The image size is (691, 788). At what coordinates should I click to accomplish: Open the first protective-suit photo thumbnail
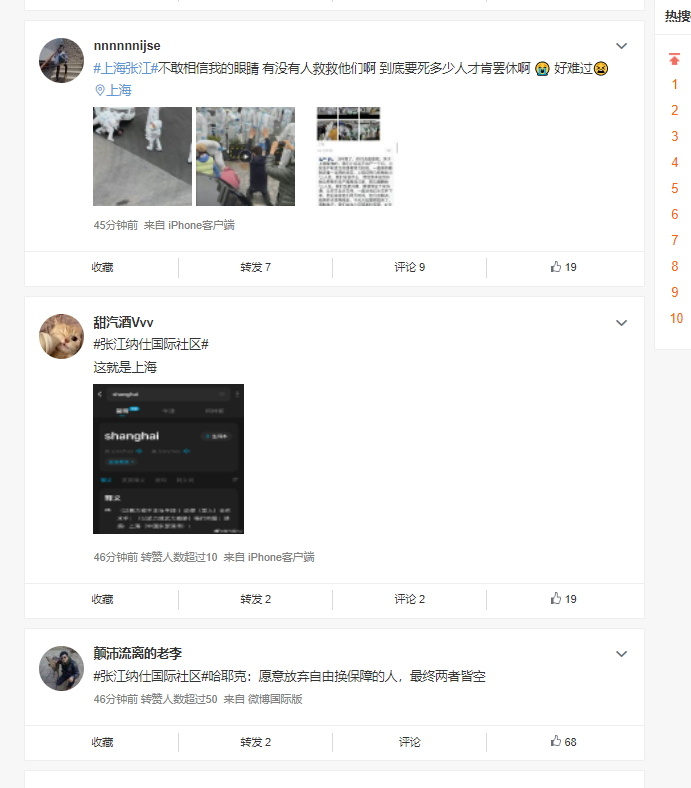pyautogui.click(x=142, y=156)
